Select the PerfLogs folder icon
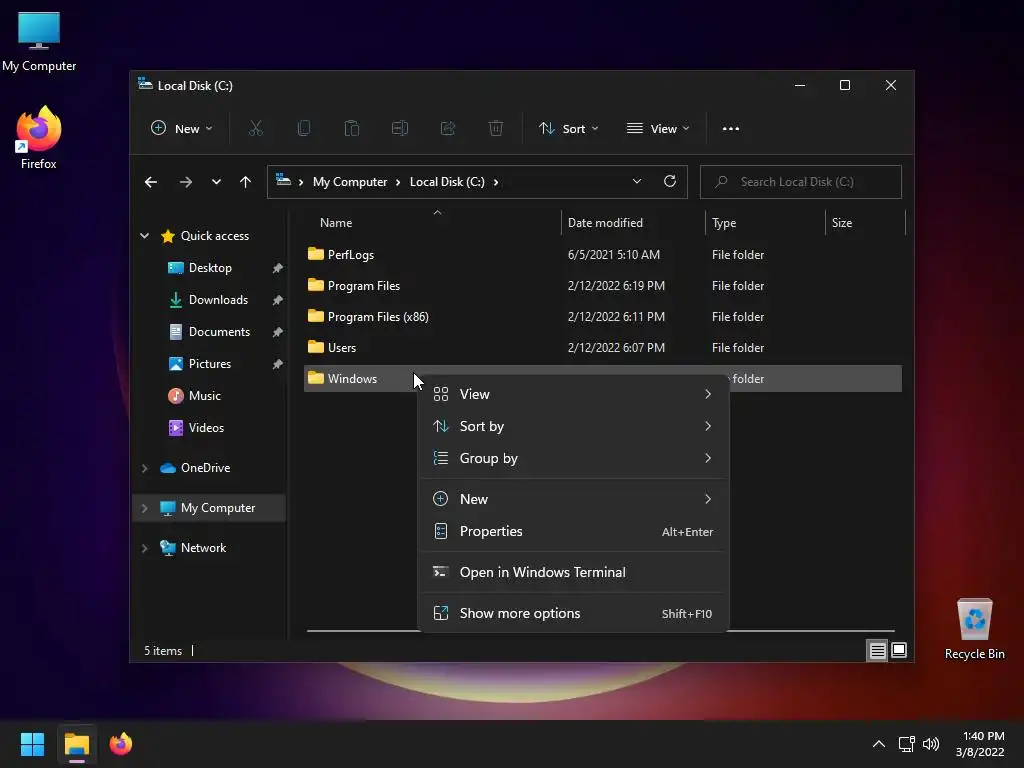 coord(316,254)
